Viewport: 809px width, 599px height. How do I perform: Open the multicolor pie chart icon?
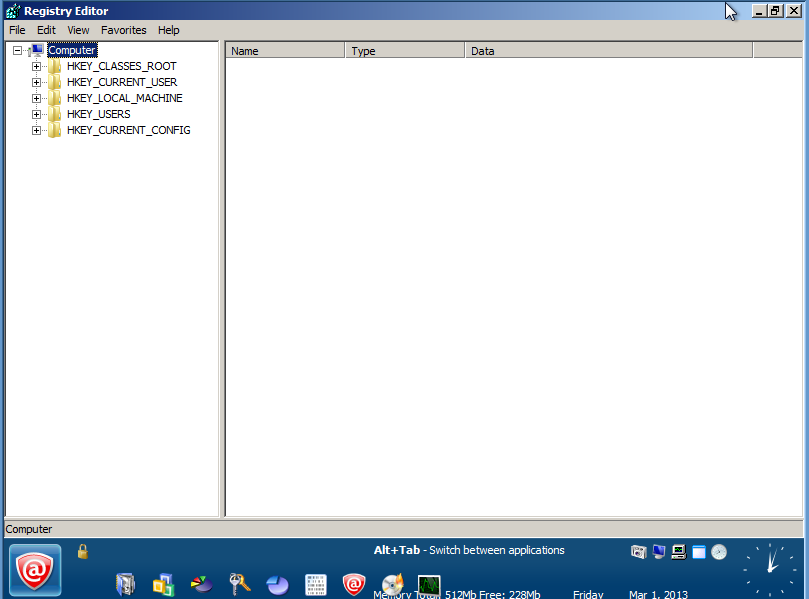pos(202,585)
